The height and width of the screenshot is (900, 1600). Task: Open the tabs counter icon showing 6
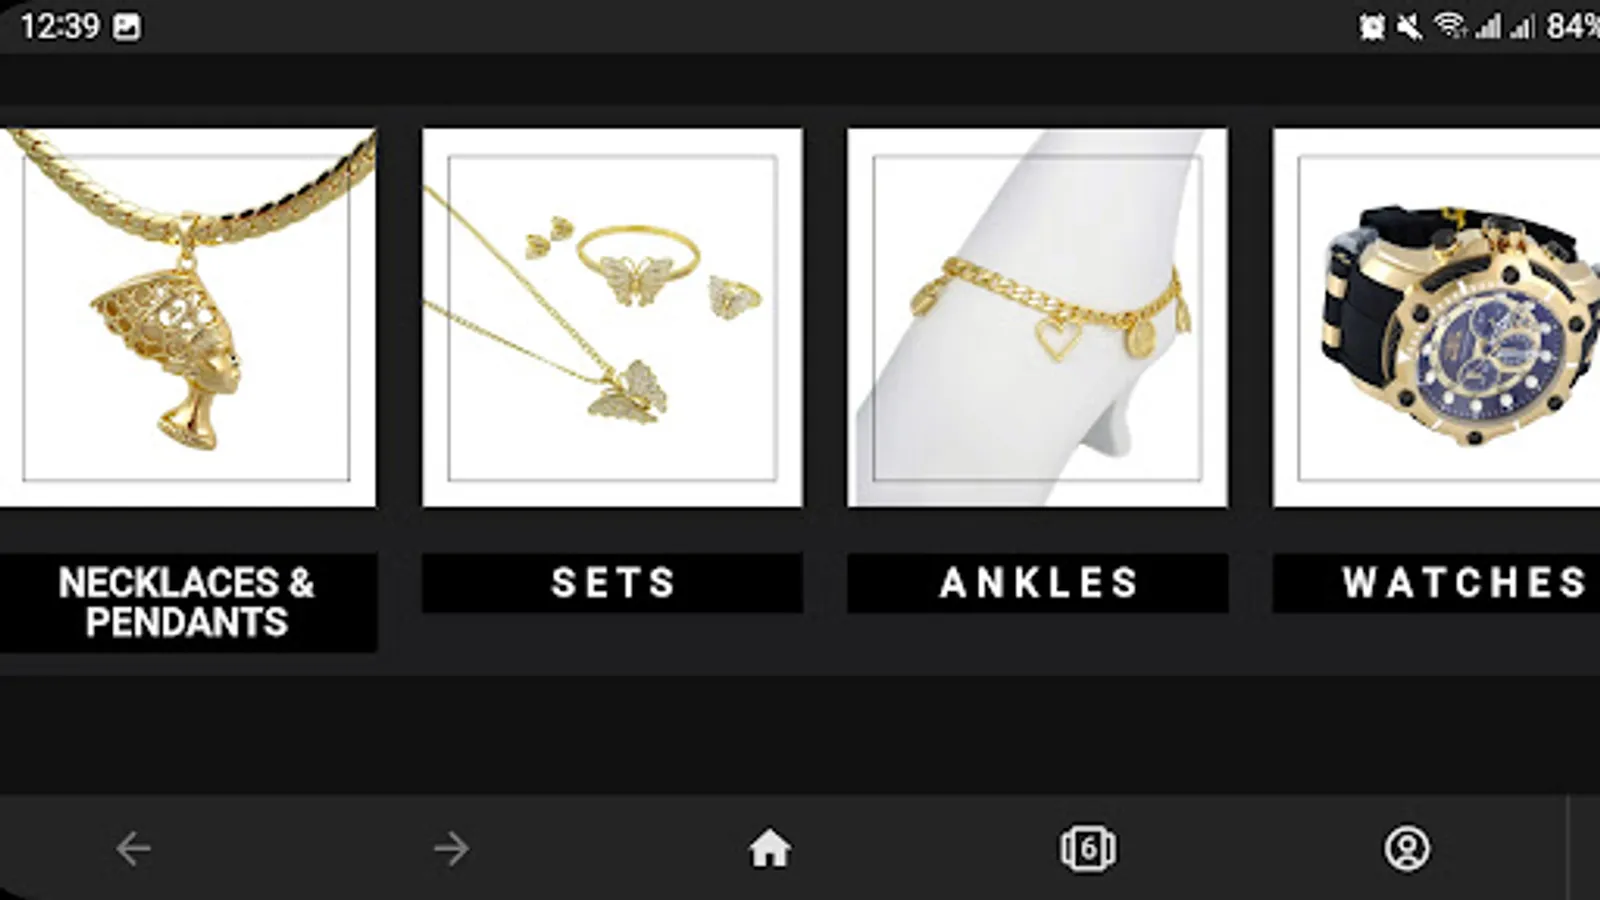pyautogui.click(x=1088, y=849)
